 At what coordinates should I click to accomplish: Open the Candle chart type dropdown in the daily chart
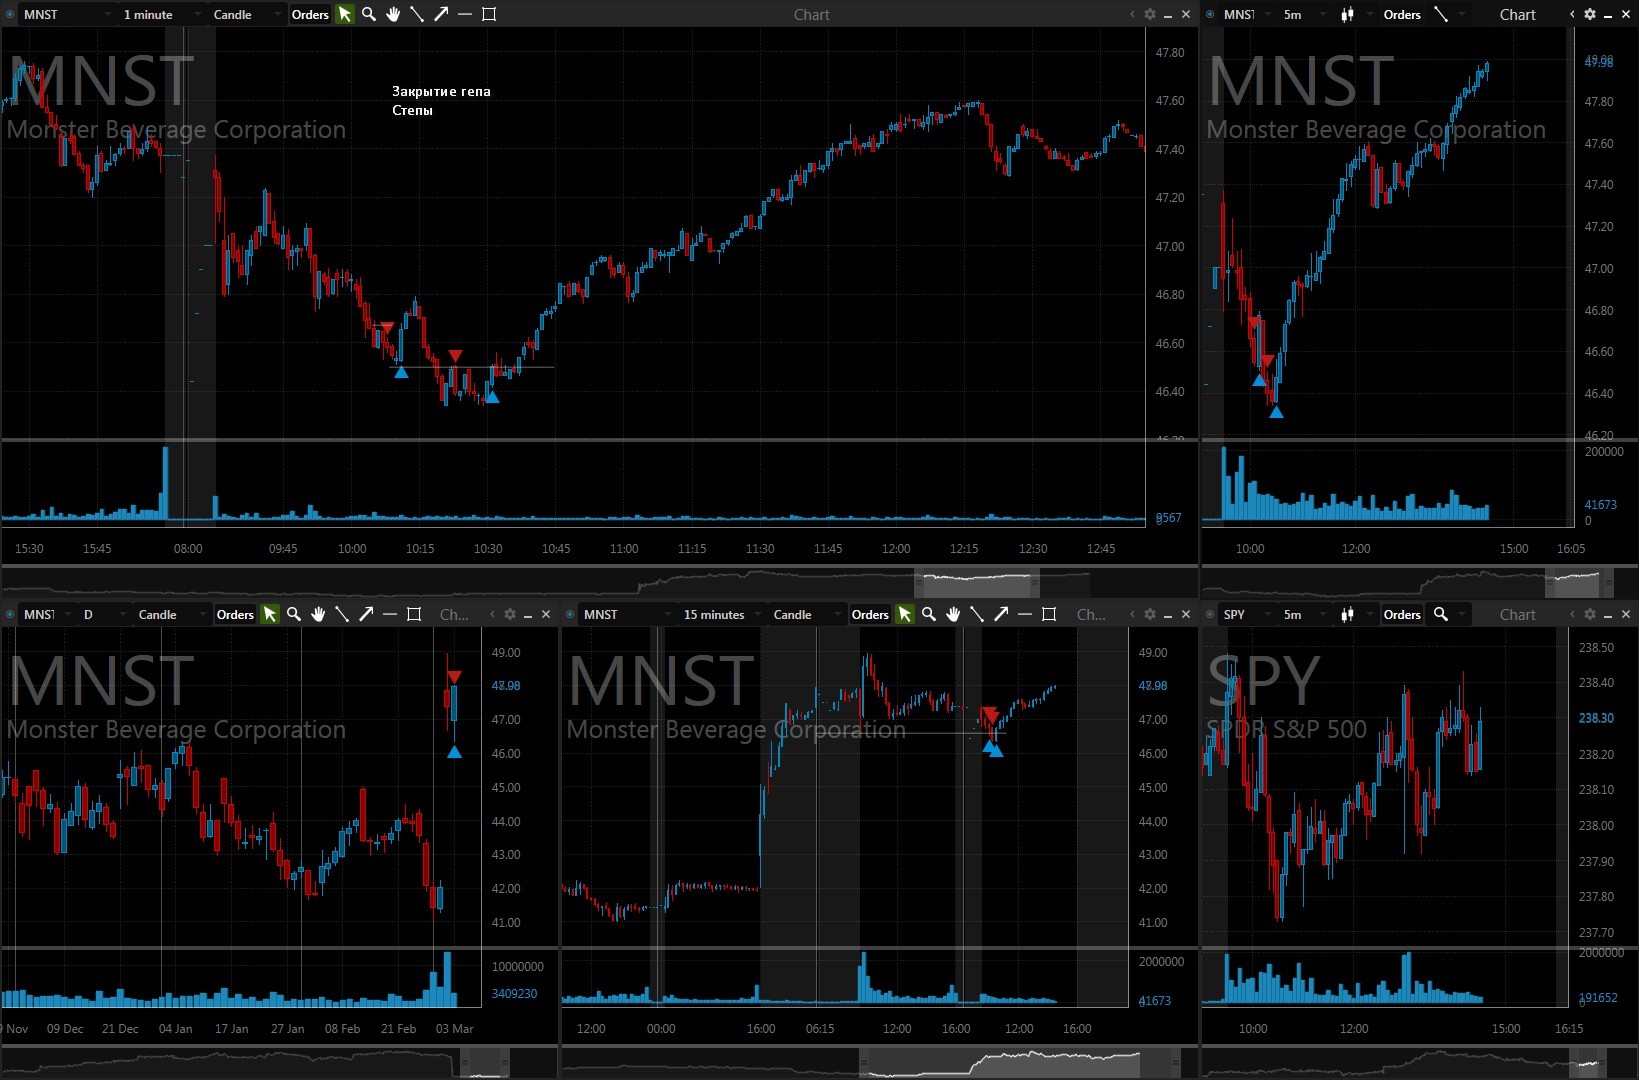165,614
